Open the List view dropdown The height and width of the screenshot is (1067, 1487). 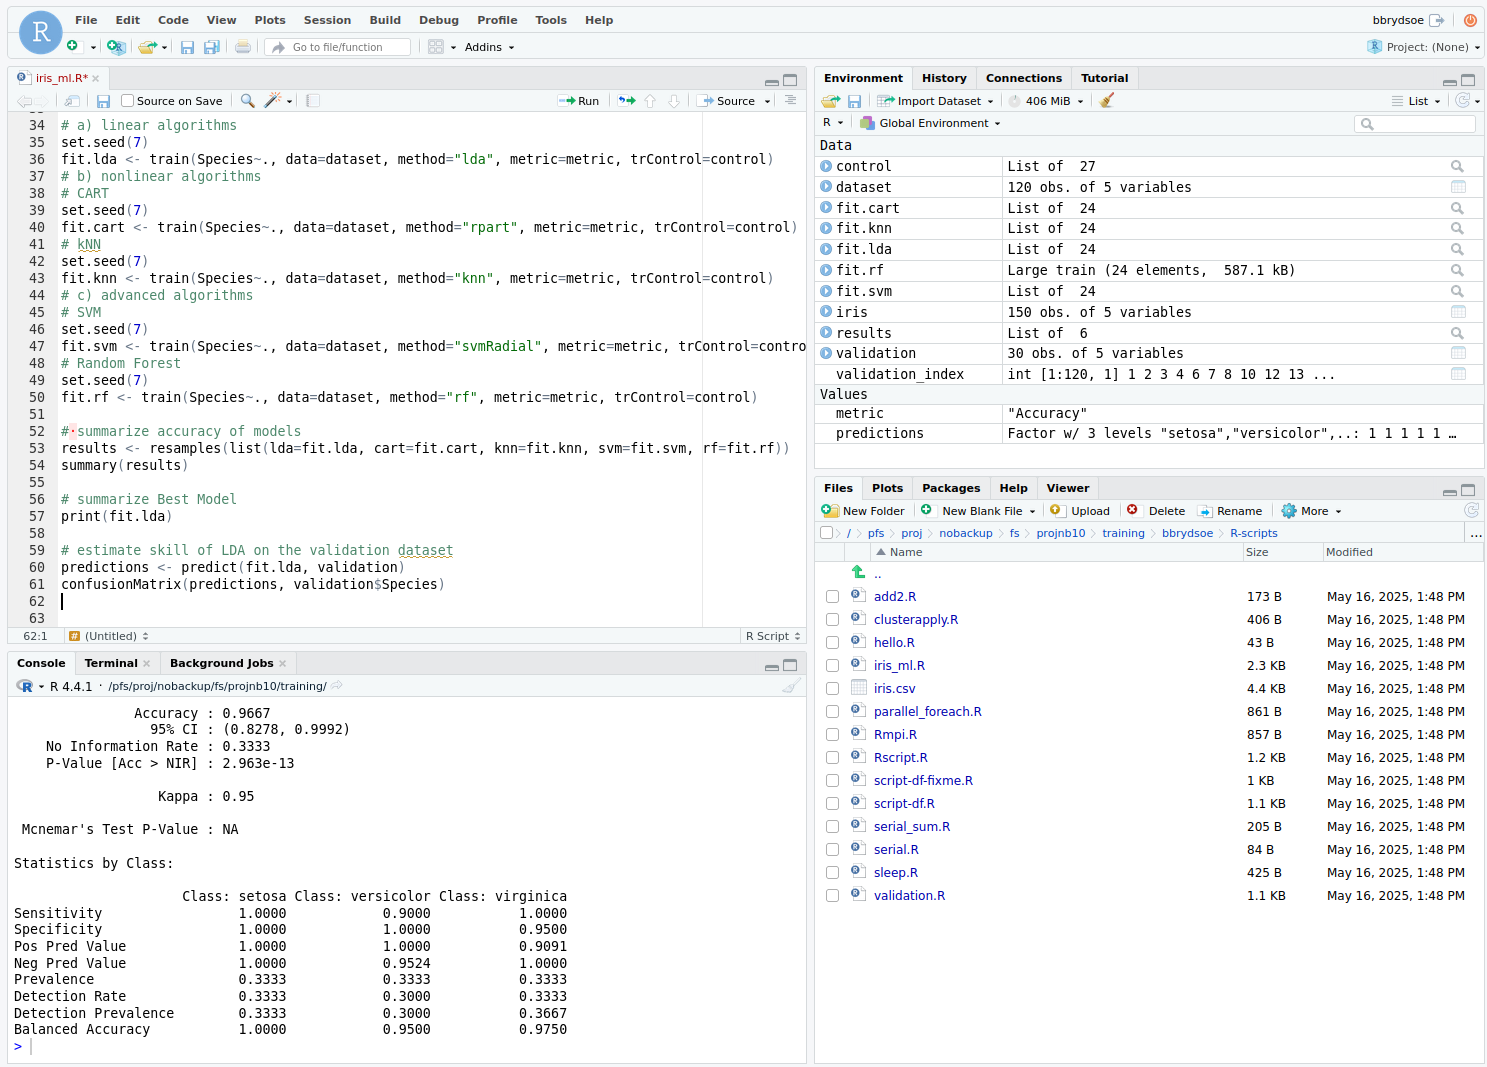coord(1416,101)
